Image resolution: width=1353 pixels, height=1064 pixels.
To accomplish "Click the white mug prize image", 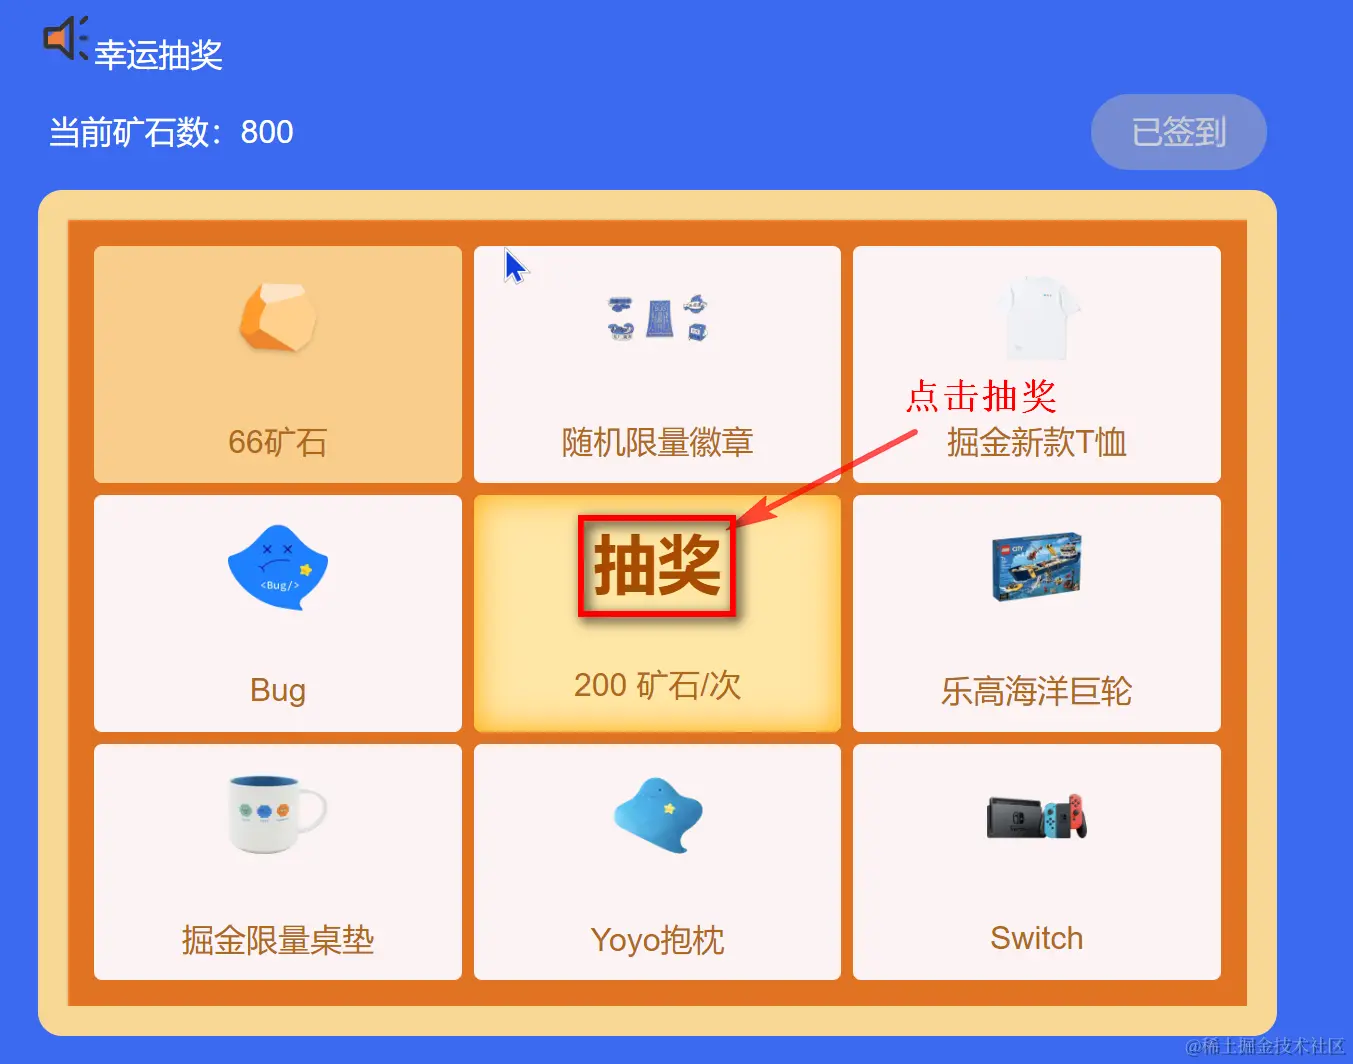I will click(x=277, y=814).
